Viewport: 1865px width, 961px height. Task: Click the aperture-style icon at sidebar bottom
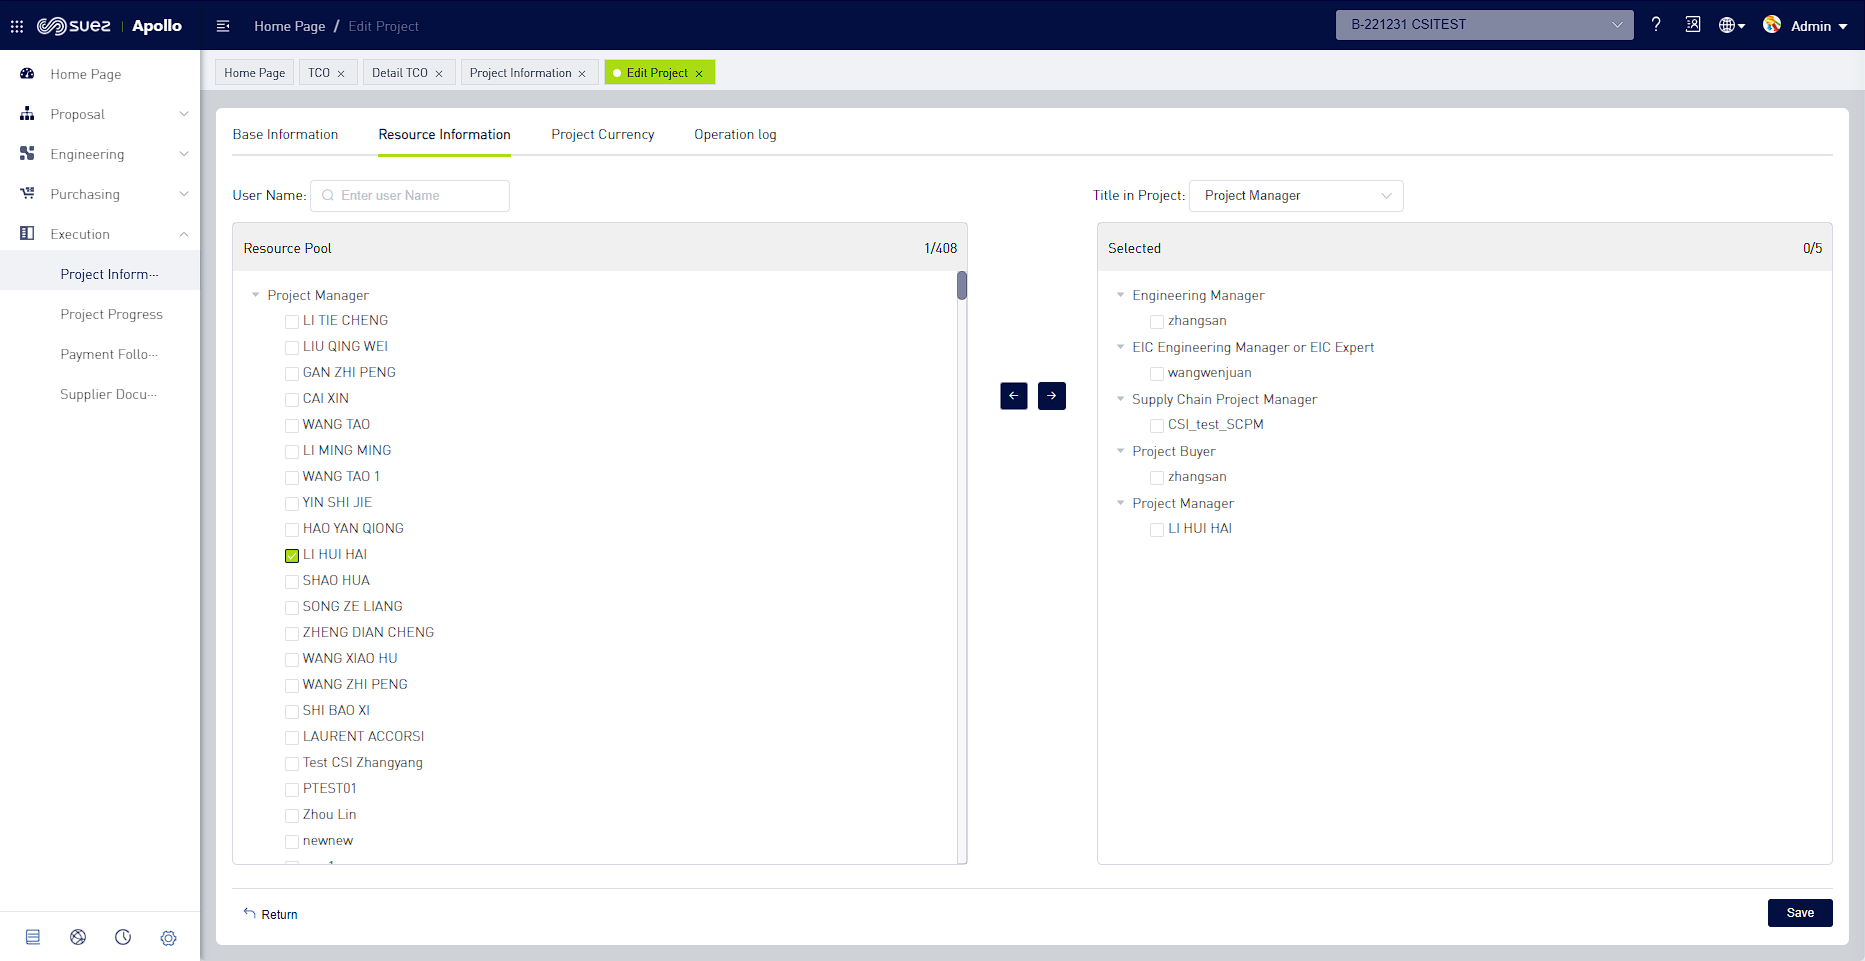(x=78, y=937)
